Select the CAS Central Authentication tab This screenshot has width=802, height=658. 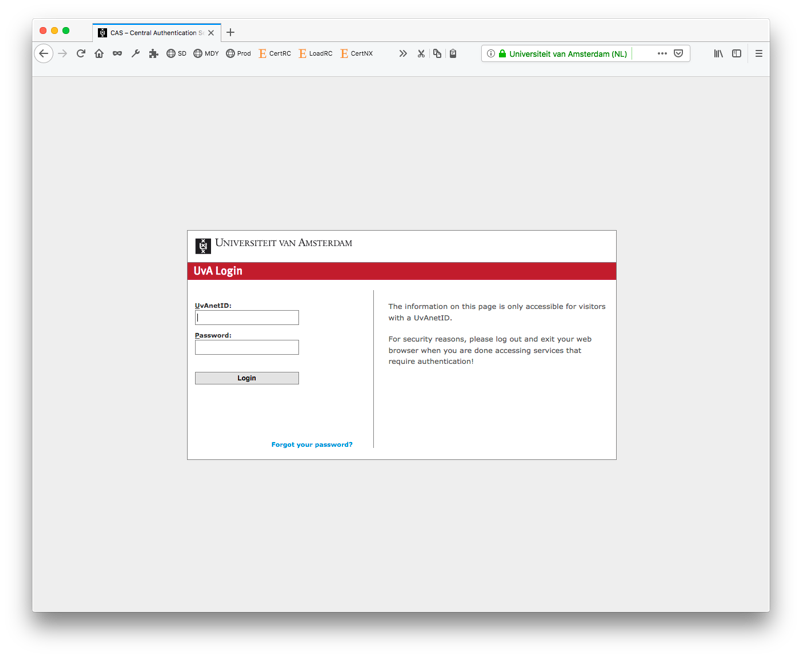point(157,32)
